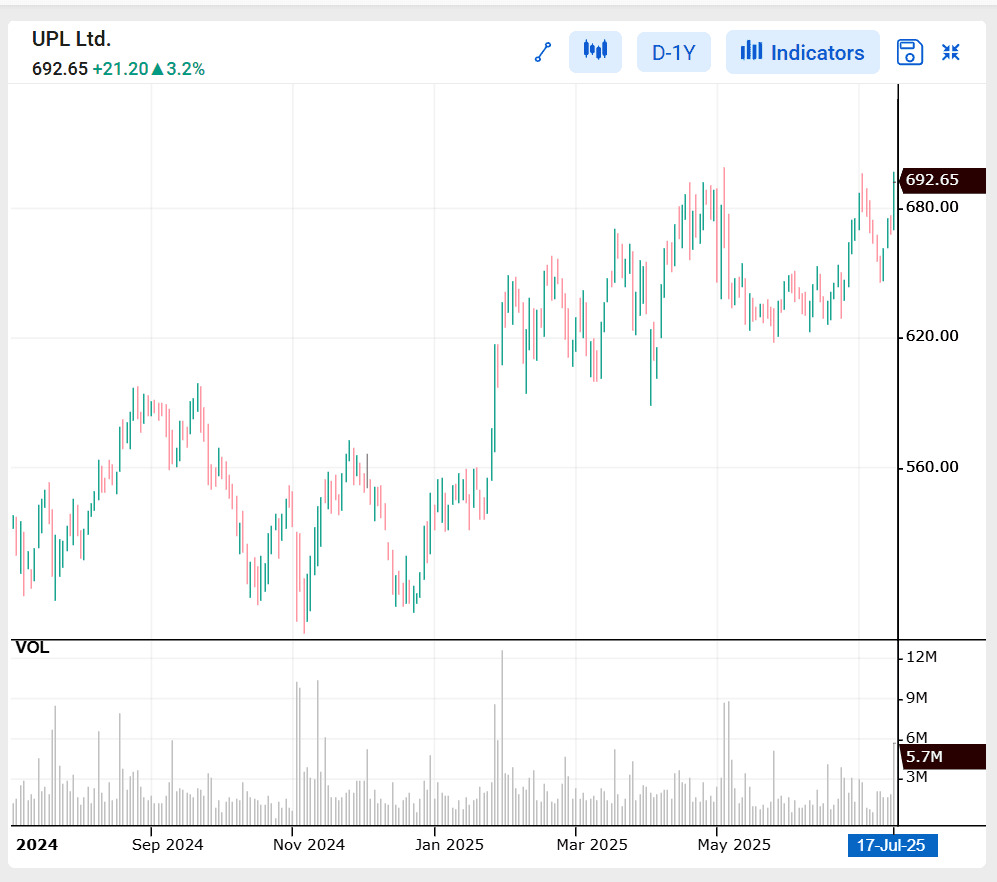Click the save chart icon
The height and width of the screenshot is (882, 997).
(x=910, y=52)
